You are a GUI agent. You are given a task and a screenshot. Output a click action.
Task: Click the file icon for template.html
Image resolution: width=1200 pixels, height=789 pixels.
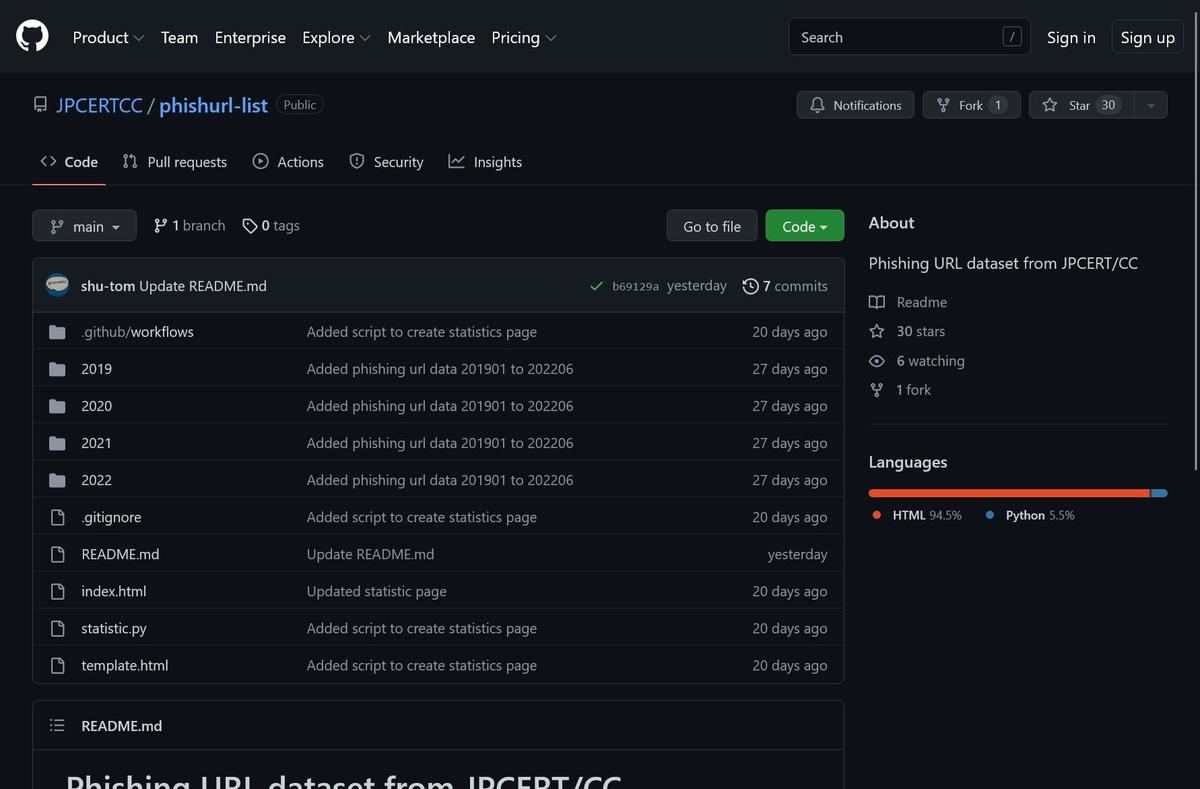pos(57,665)
